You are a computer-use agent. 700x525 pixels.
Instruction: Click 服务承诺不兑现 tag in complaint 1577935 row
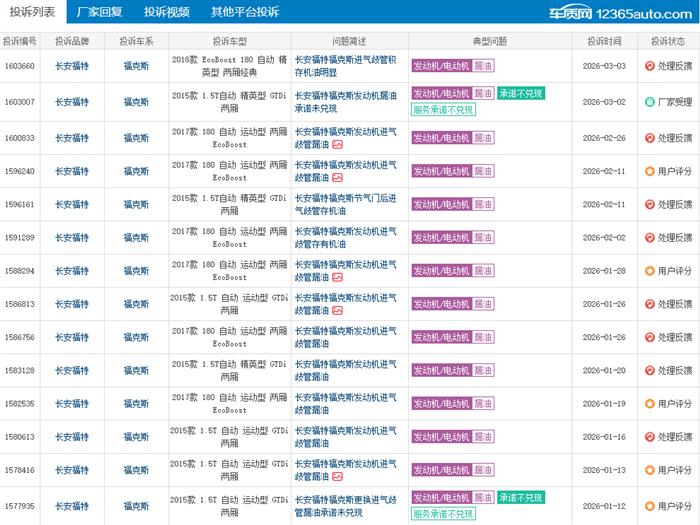click(x=442, y=513)
